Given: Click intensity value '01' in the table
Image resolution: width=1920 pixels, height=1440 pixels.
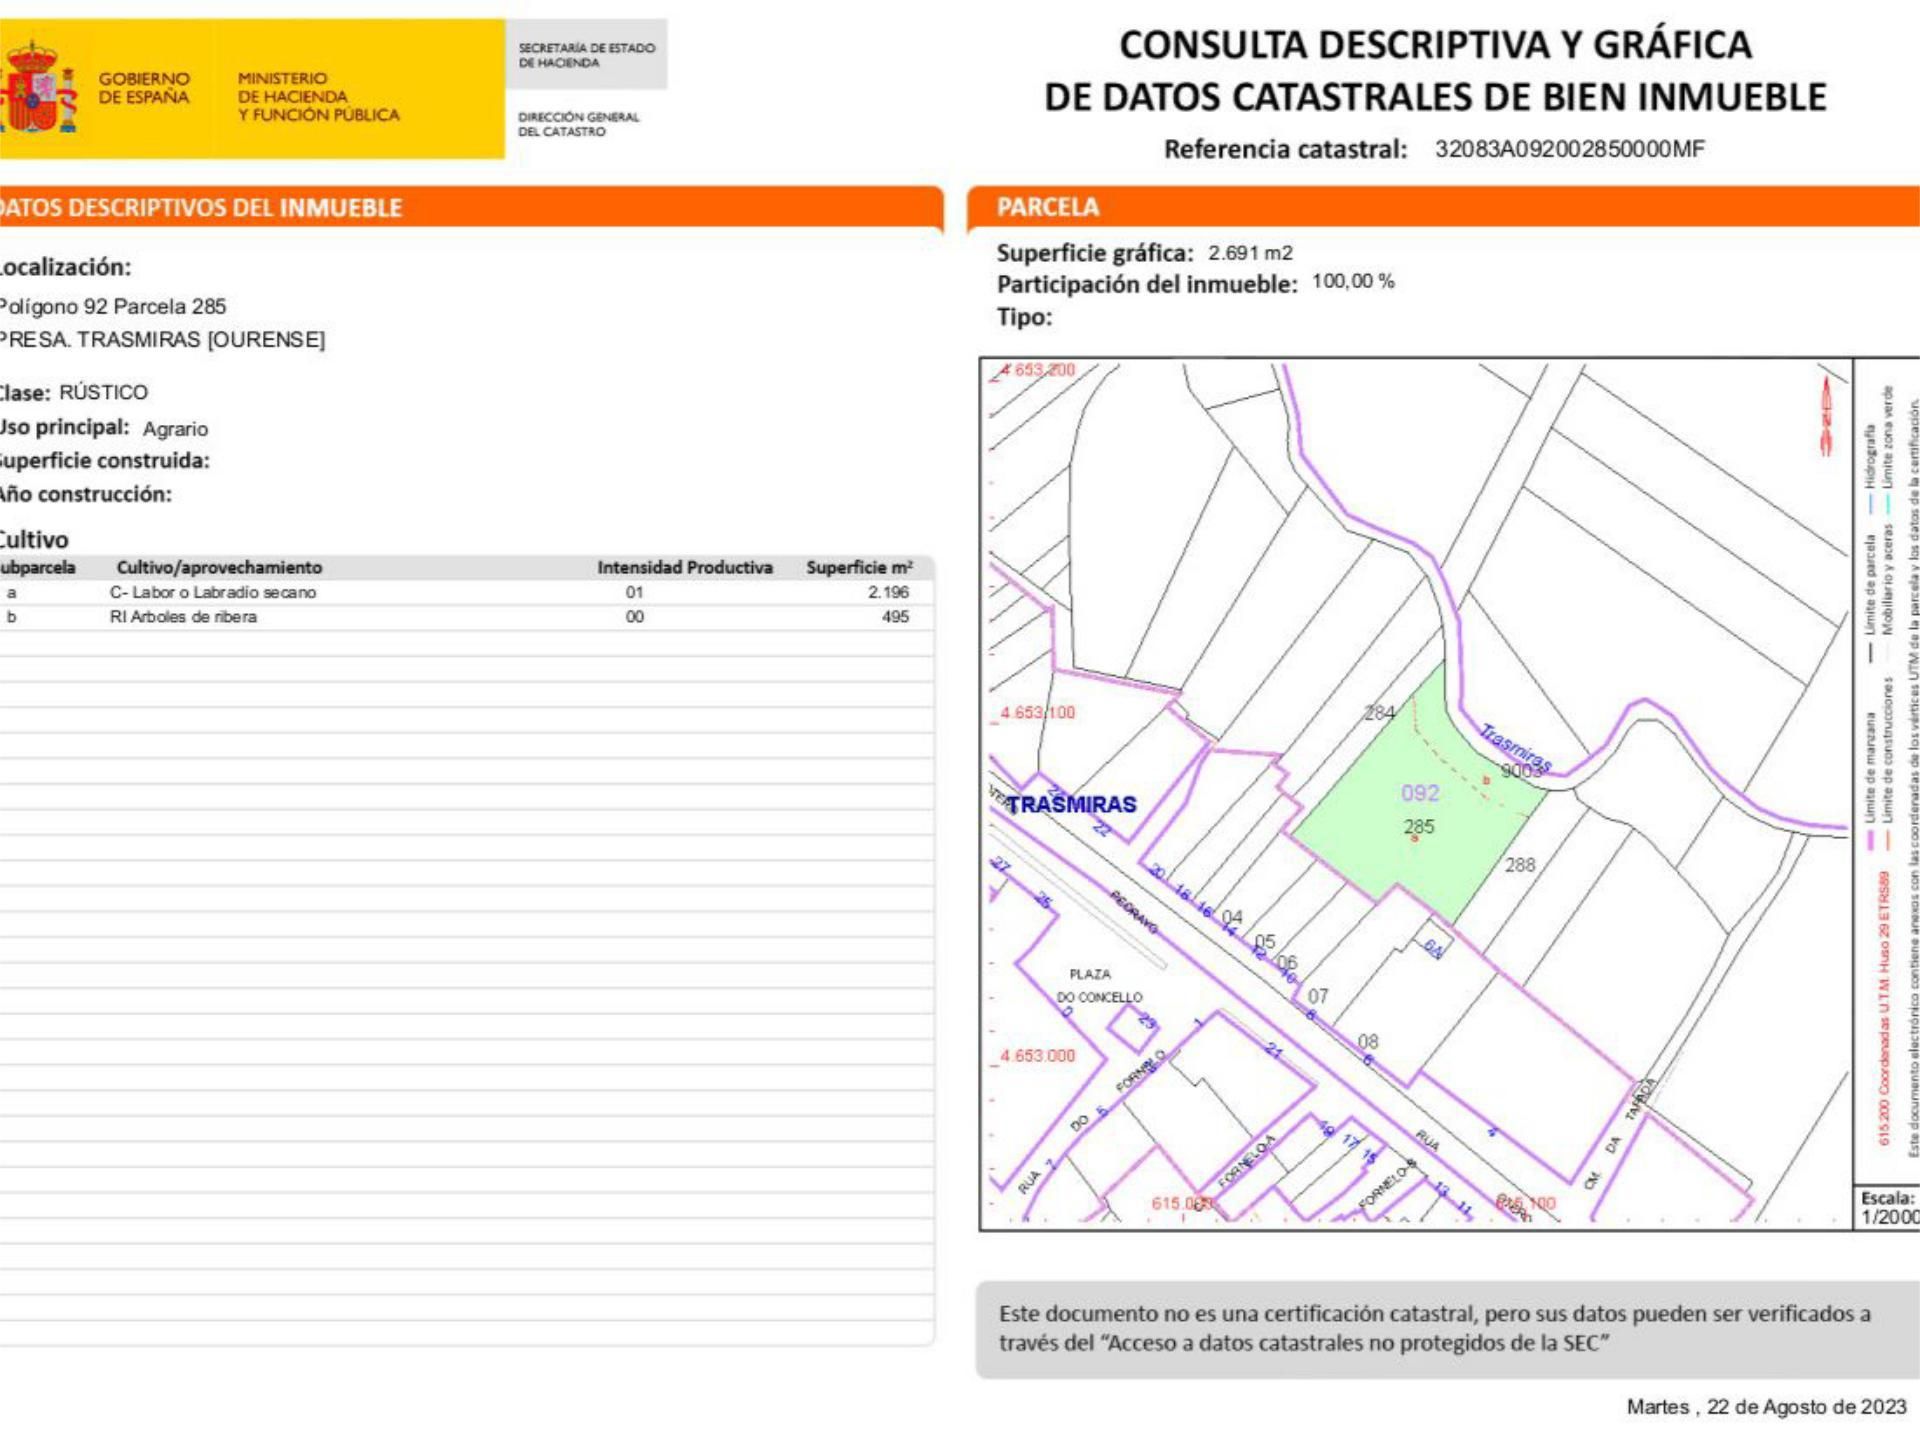Looking at the screenshot, I should point(634,592).
